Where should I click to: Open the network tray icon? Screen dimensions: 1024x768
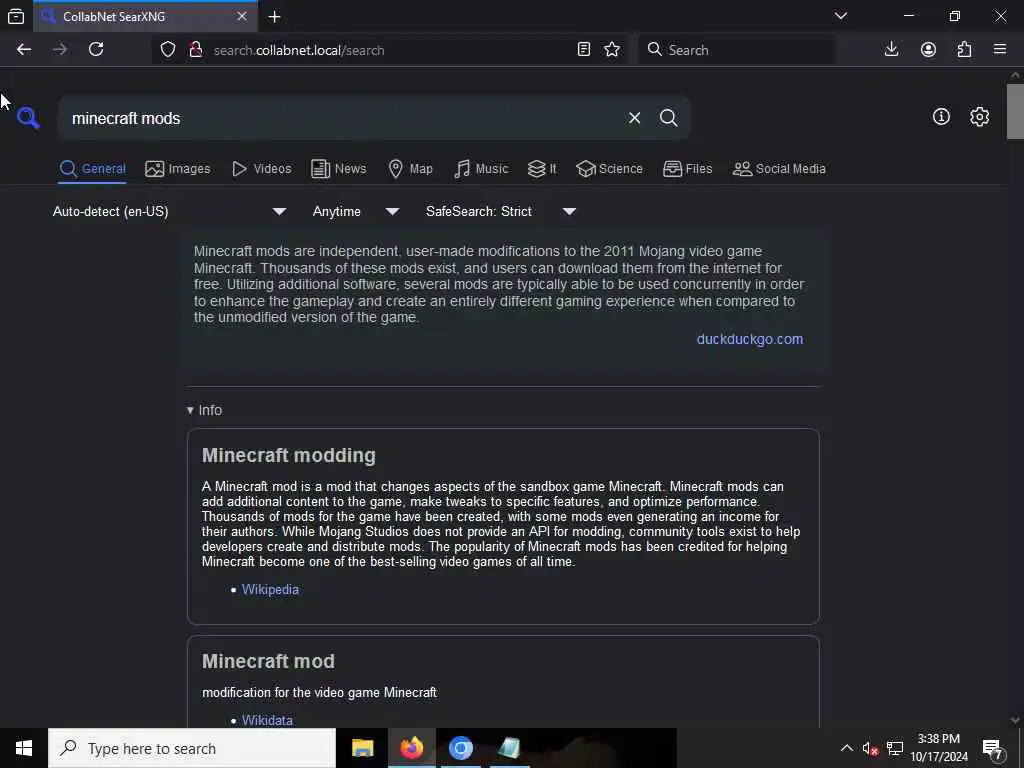coord(895,749)
